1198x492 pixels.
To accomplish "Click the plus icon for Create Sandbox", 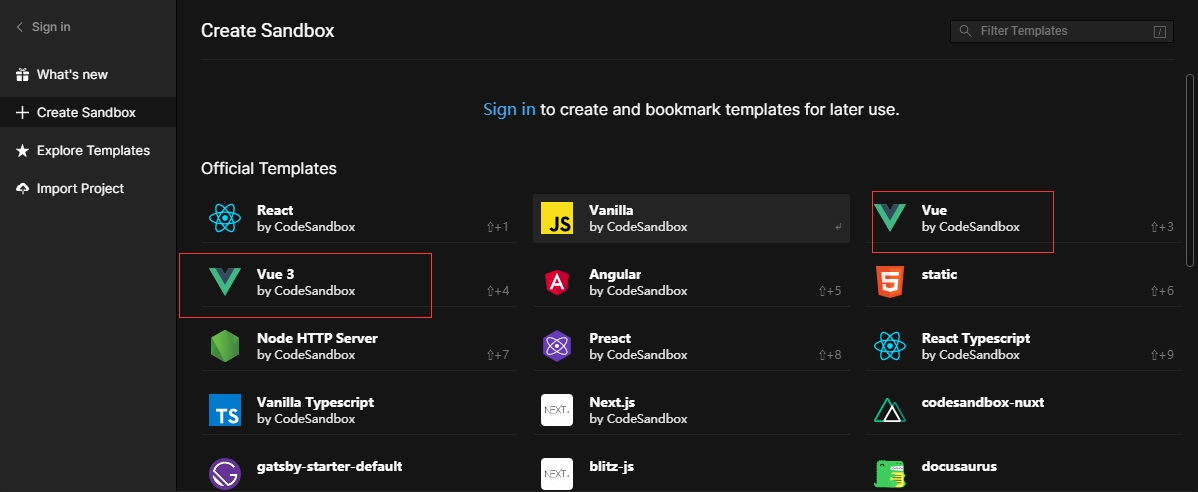I will click(x=22, y=112).
